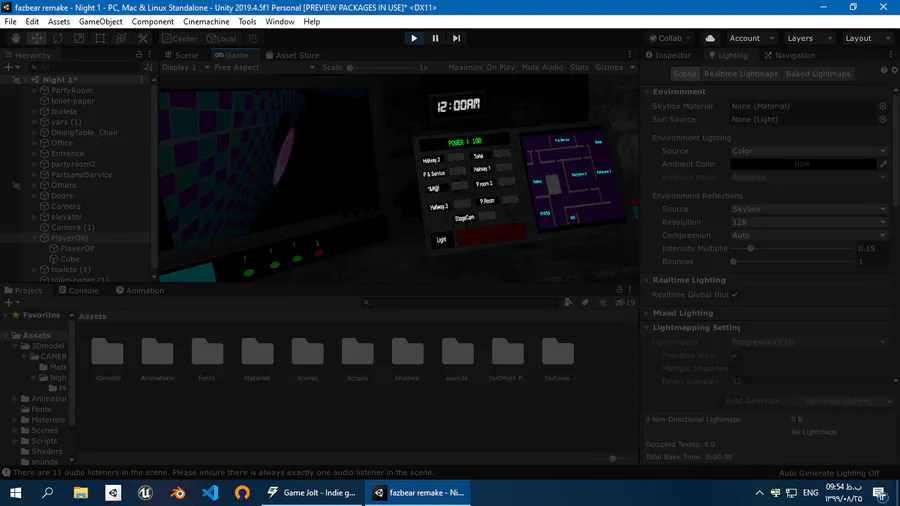Start Play mode
Screen dimensions: 900x506
pyautogui.click(x=414, y=38)
